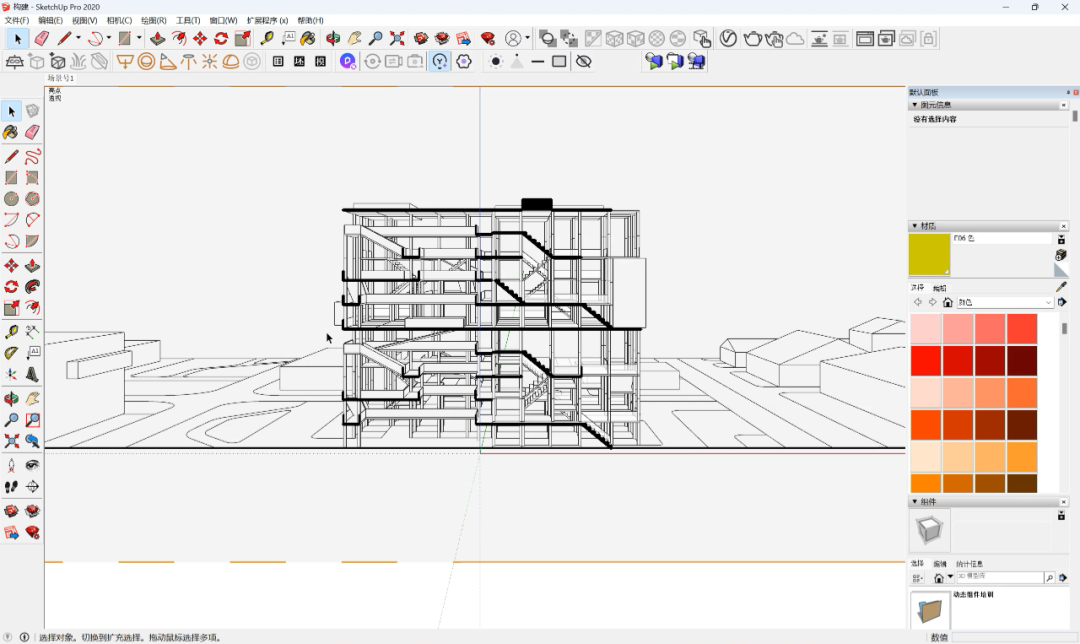Image resolution: width=1080 pixels, height=644 pixels.
Task: Select the Follow Me tool in left toolbar
Action: (x=32, y=287)
